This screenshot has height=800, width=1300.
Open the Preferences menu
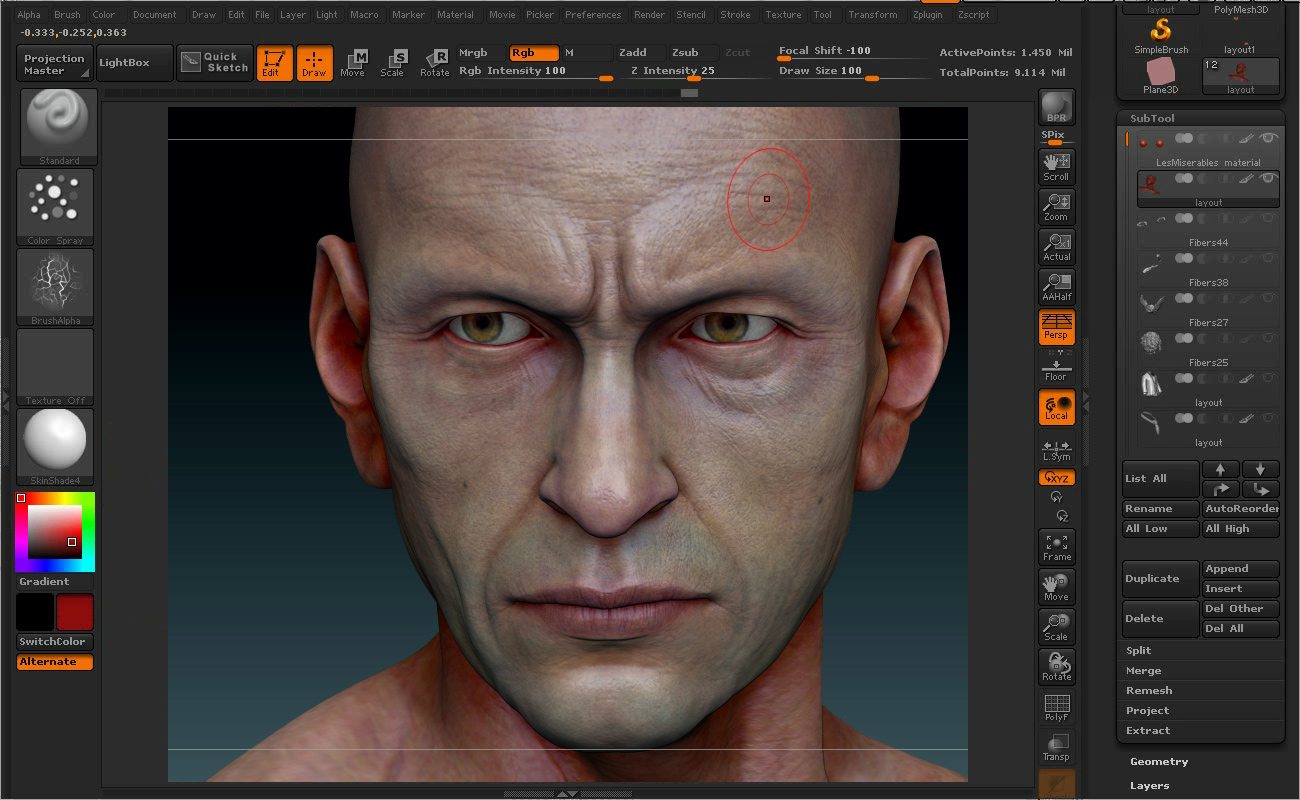tap(593, 15)
